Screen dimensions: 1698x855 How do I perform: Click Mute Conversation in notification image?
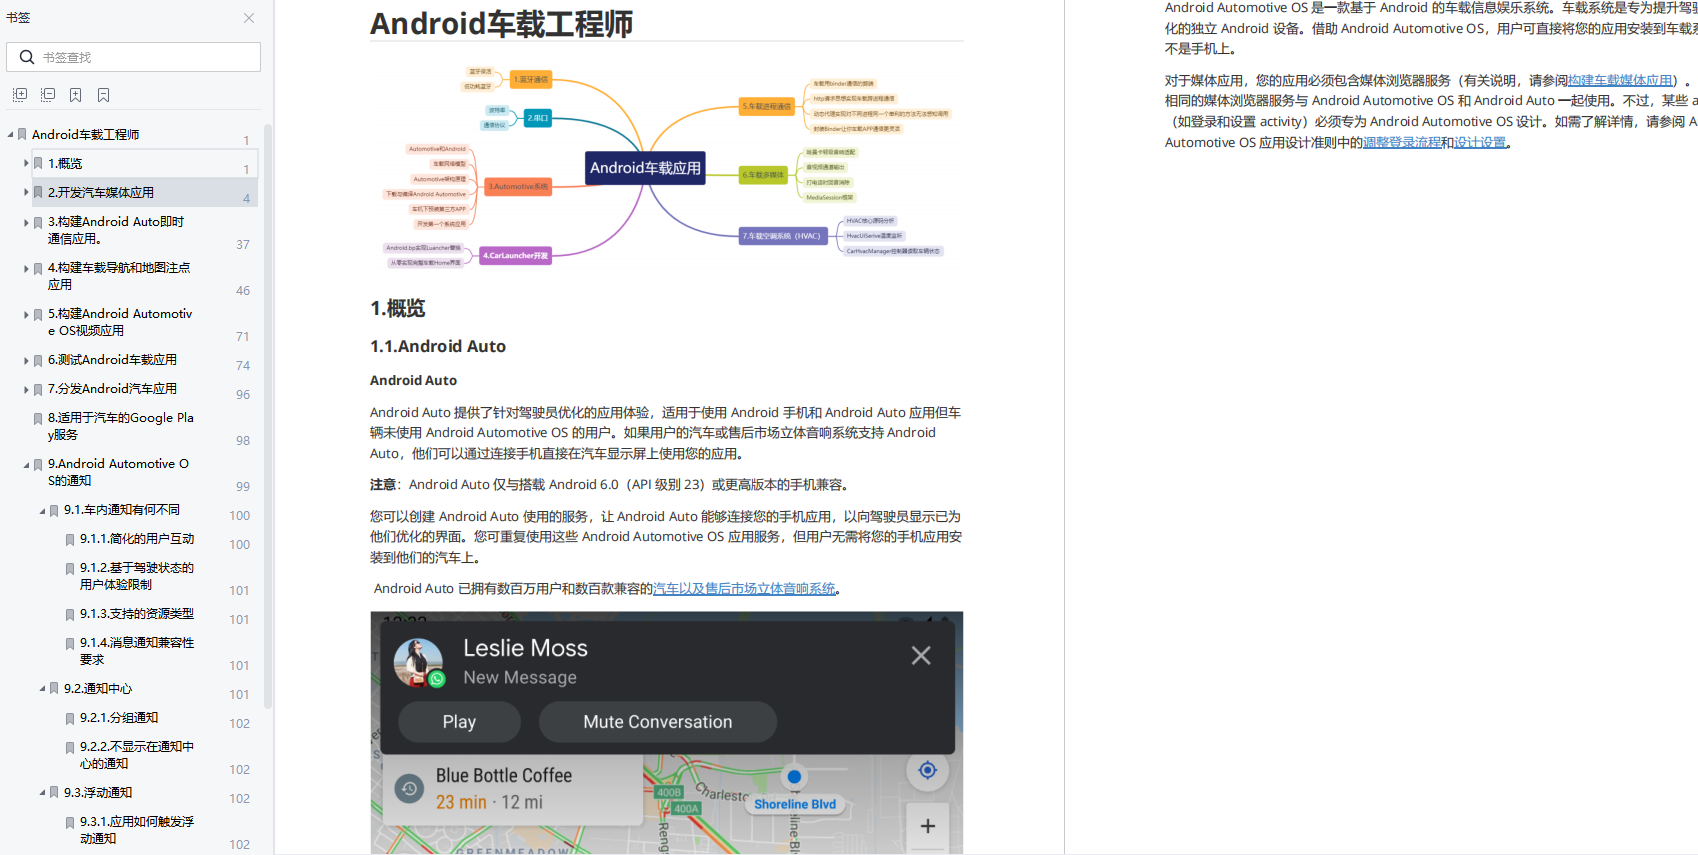[658, 722]
